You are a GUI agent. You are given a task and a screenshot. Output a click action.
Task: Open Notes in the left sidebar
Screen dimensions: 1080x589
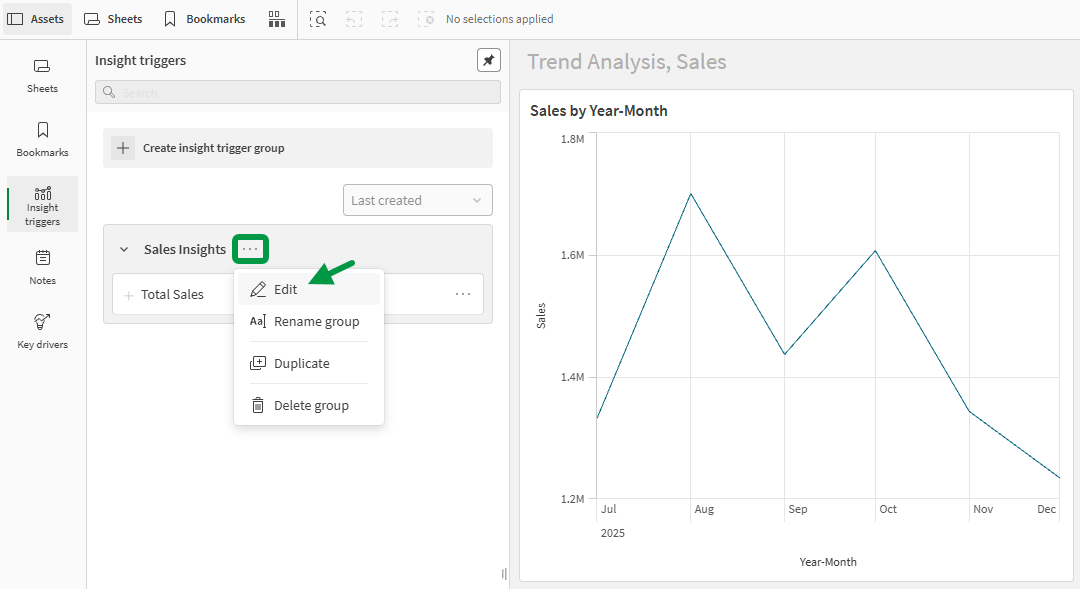click(42, 267)
